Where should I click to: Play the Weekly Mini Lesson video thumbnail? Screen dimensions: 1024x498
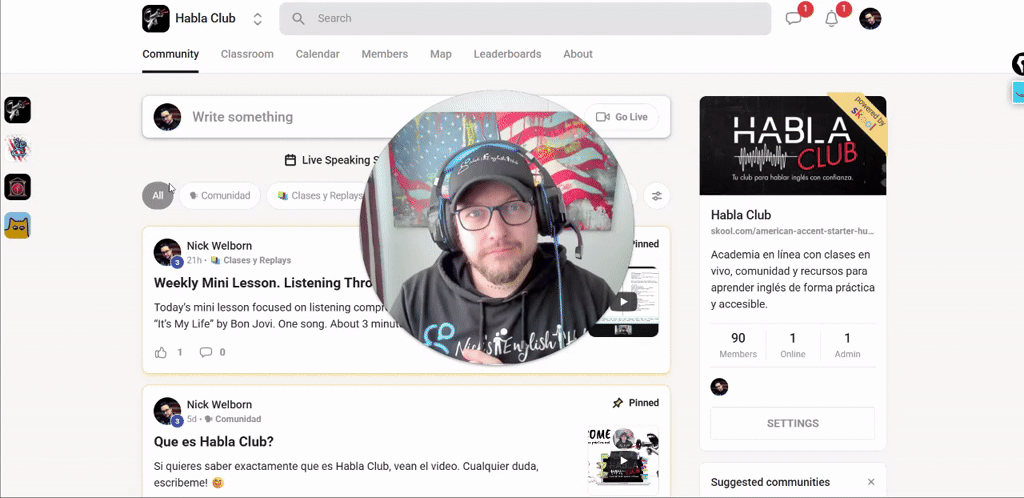click(x=624, y=302)
